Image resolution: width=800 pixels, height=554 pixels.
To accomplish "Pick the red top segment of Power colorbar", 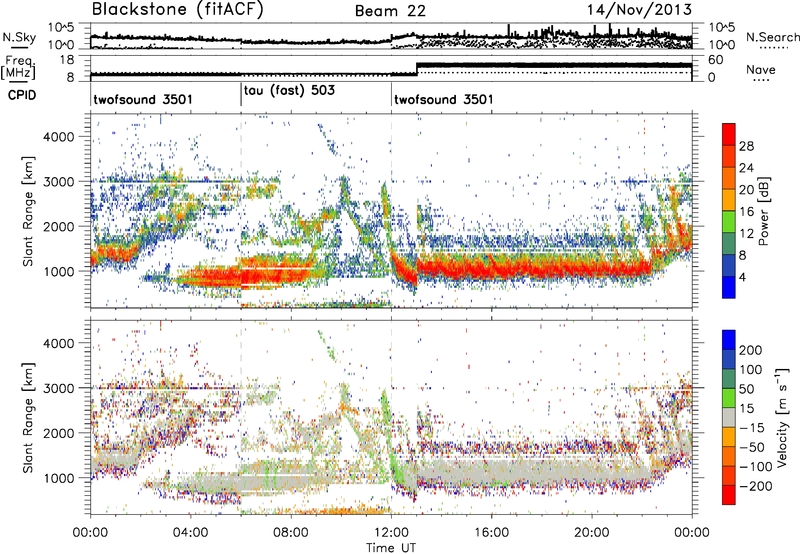I will (x=729, y=134).
